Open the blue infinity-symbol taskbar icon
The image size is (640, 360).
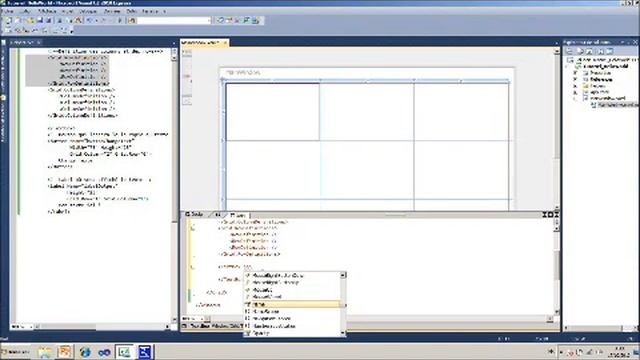(104, 352)
